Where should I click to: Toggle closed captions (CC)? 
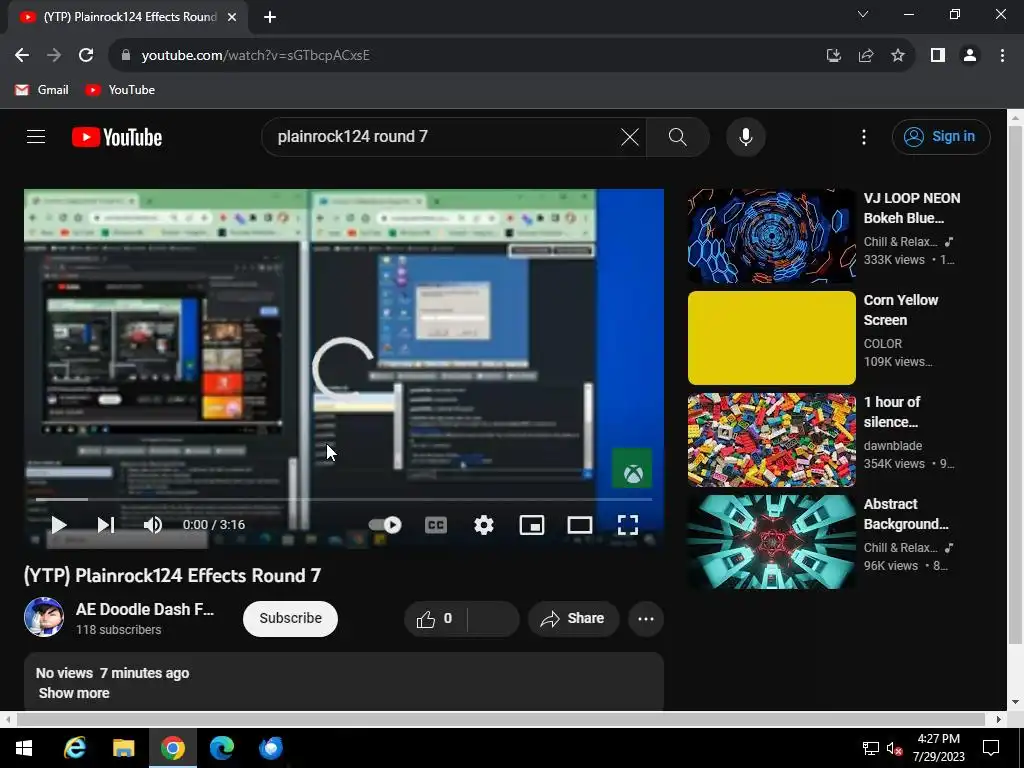click(436, 524)
